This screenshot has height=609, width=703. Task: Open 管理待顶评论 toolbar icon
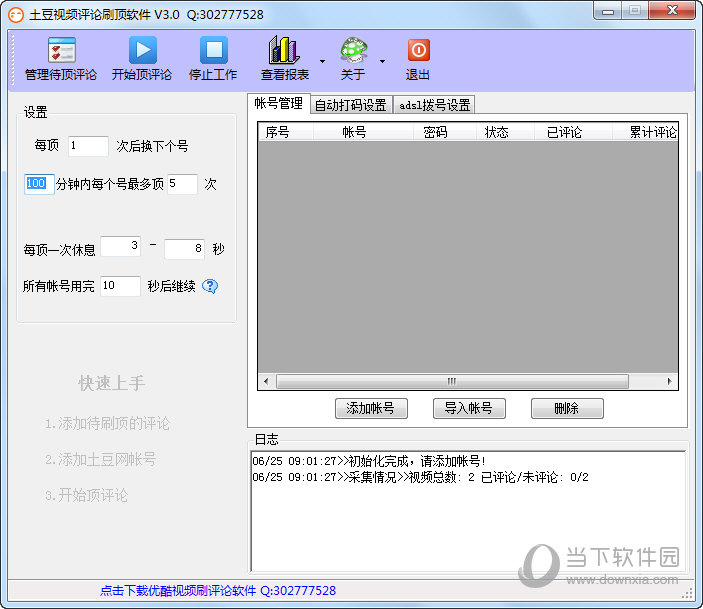61,50
